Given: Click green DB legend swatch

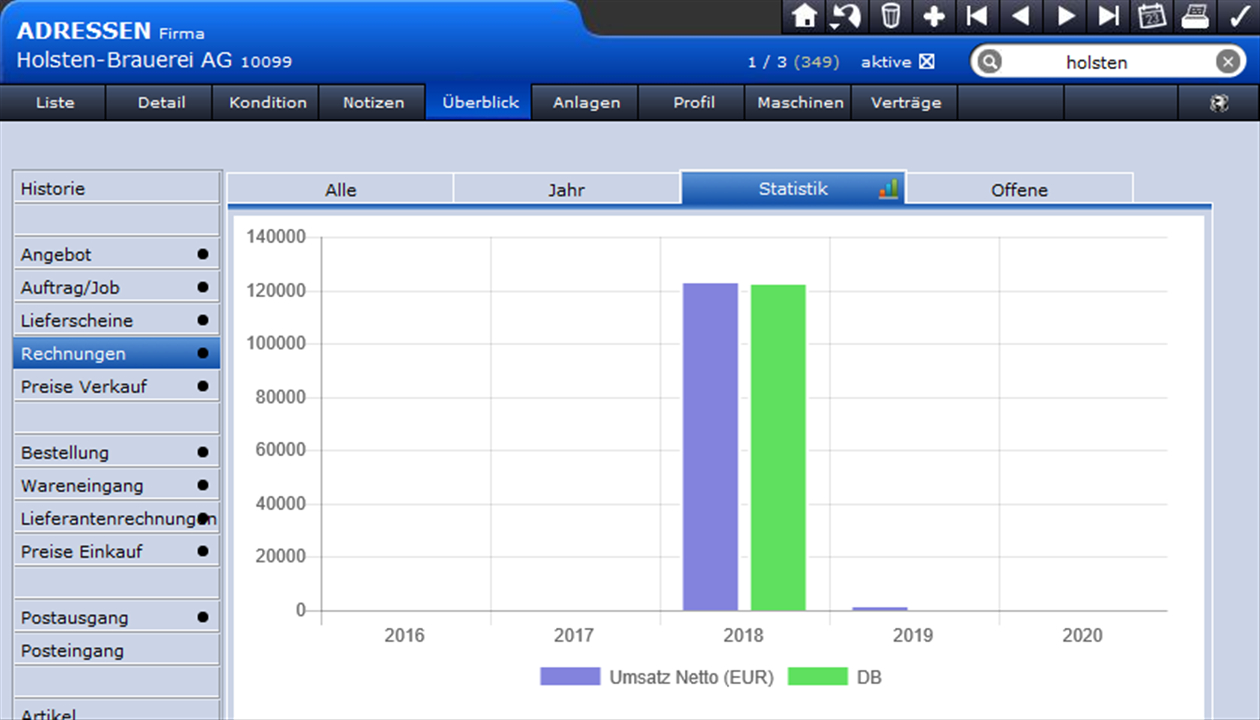Looking at the screenshot, I should 818,676.
